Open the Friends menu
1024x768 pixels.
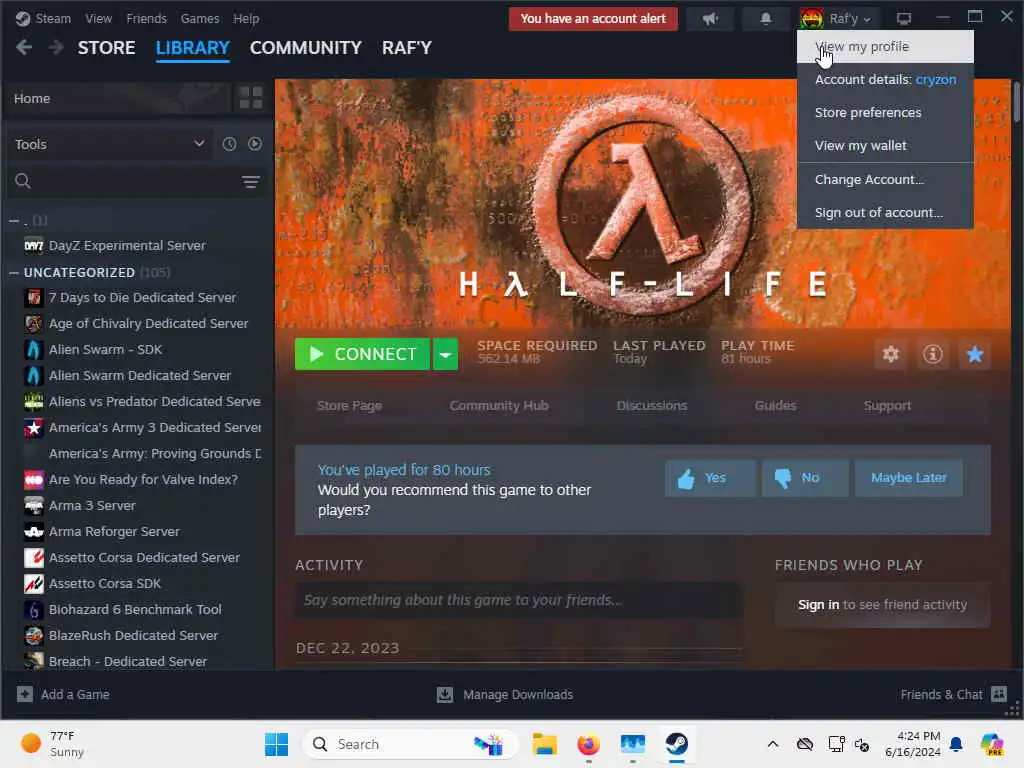point(146,19)
